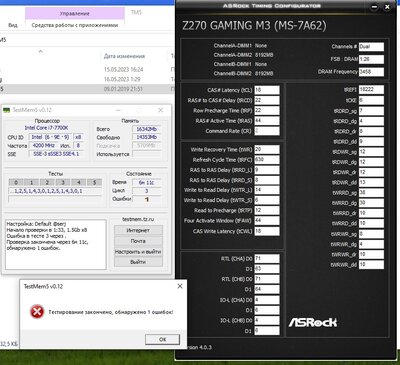Click OK in the error message dialog
Screen dimensions: 400x365
pyautogui.click(x=162, y=339)
